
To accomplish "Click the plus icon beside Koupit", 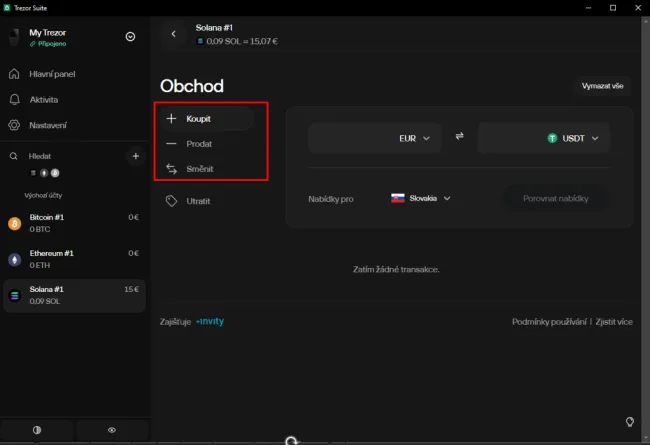I will pos(171,119).
